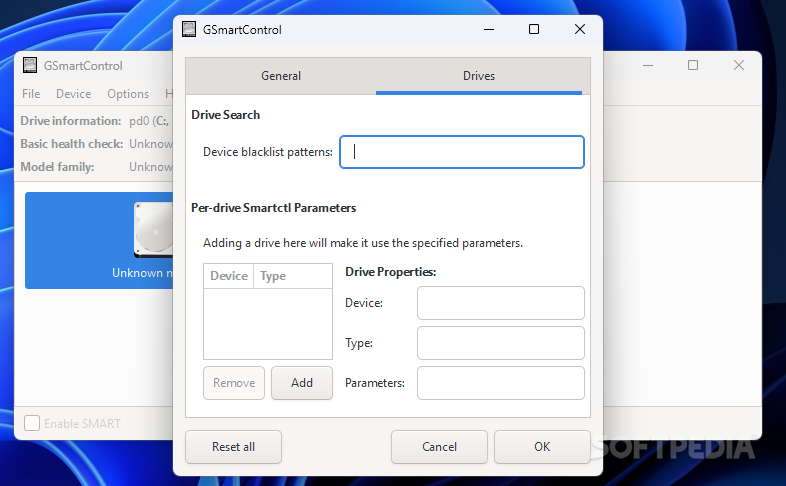Close the main GSmartControl window

tap(738, 65)
